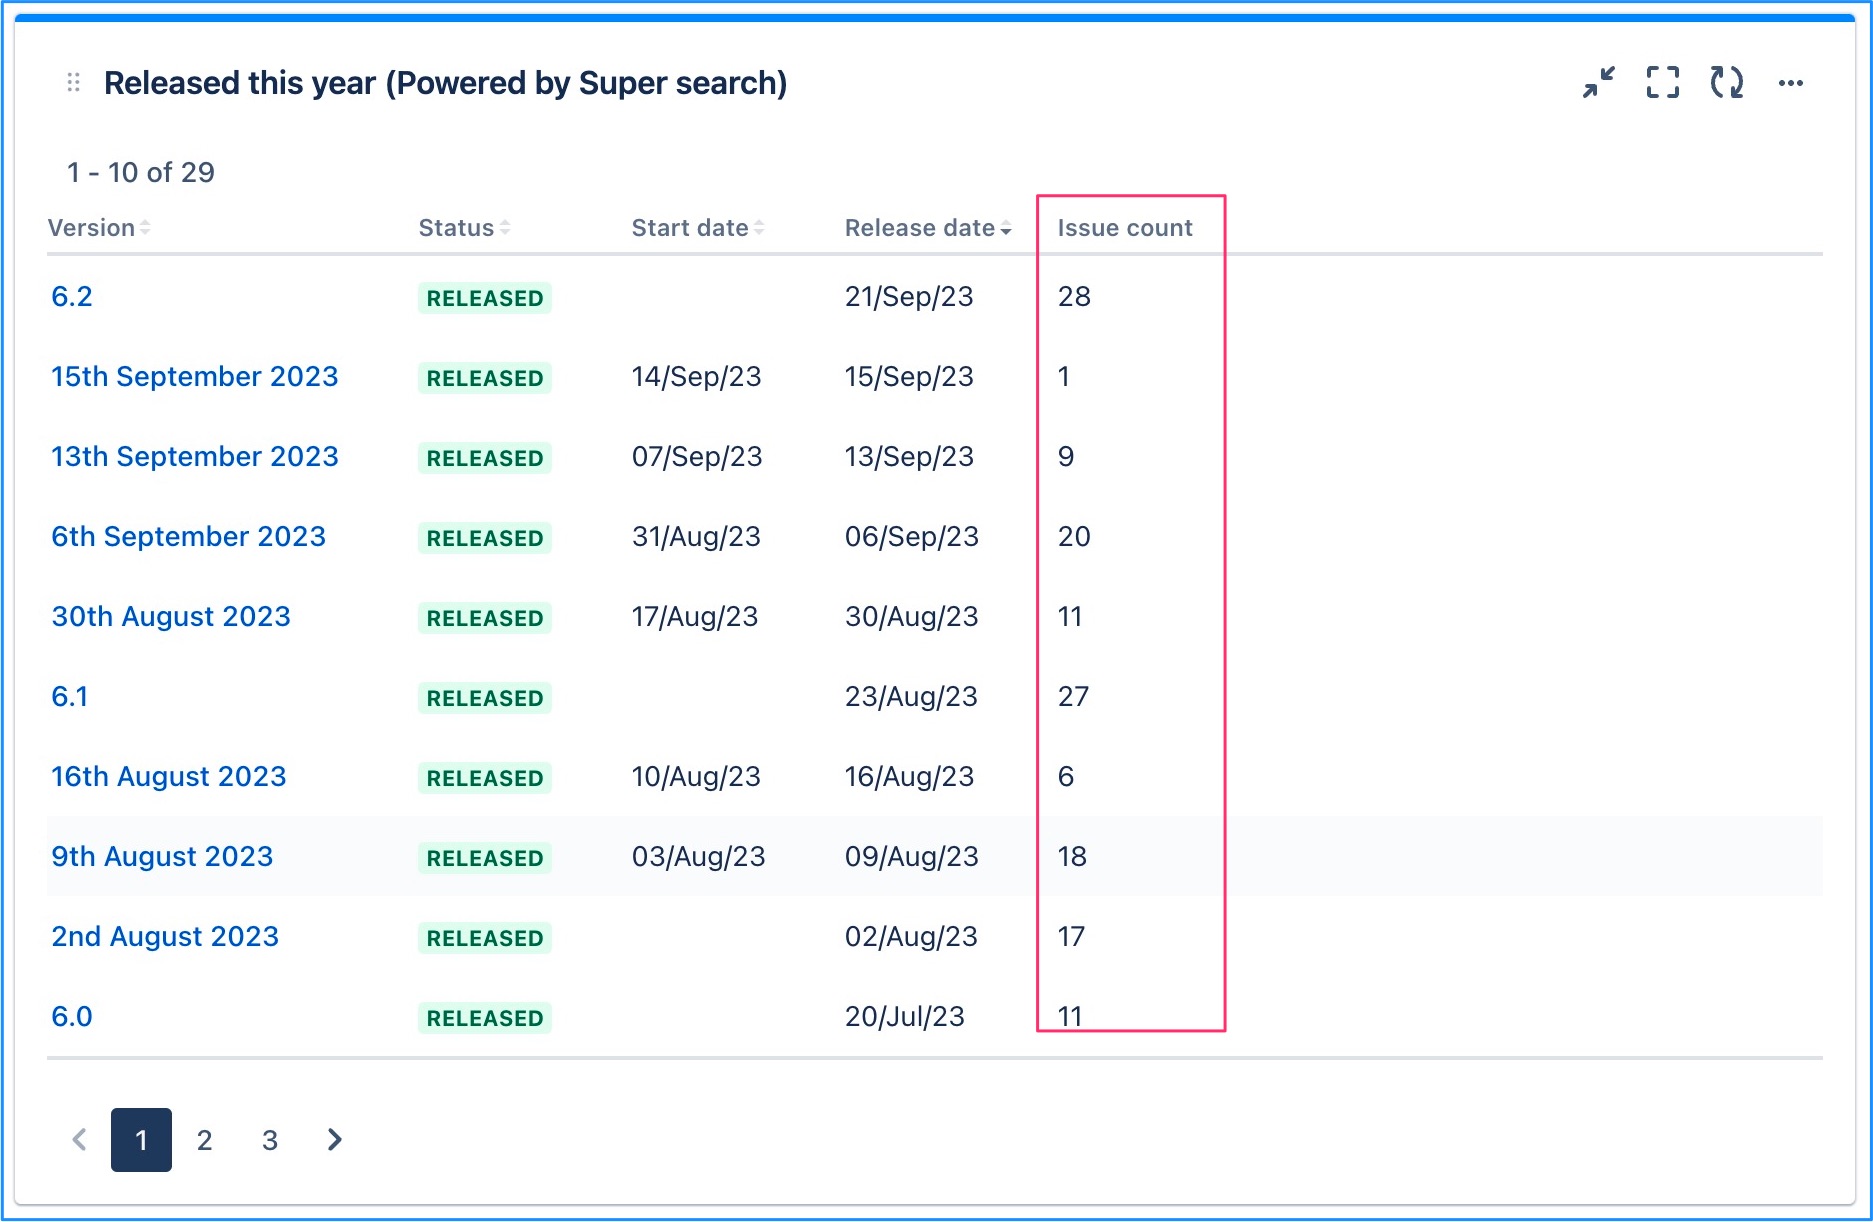The width and height of the screenshot is (1873, 1222).
Task: Go to next page arrow
Action: point(335,1139)
